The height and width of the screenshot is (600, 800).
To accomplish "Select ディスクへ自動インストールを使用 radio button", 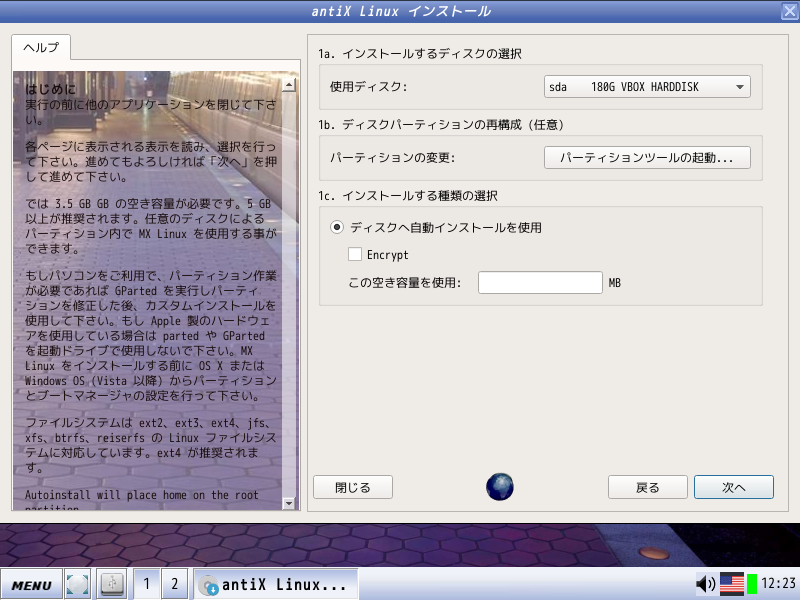I will point(337,227).
